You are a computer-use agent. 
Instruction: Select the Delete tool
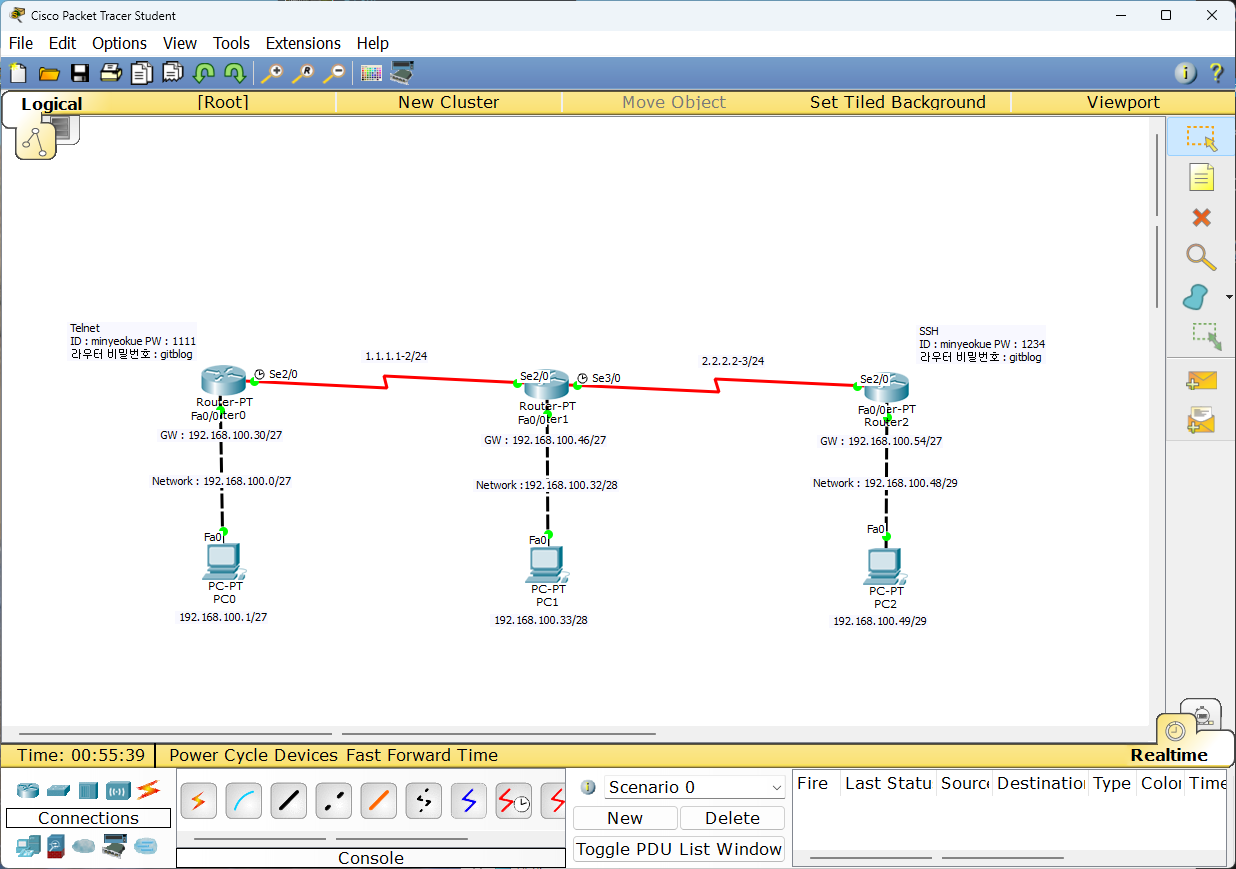coord(1201,218)
